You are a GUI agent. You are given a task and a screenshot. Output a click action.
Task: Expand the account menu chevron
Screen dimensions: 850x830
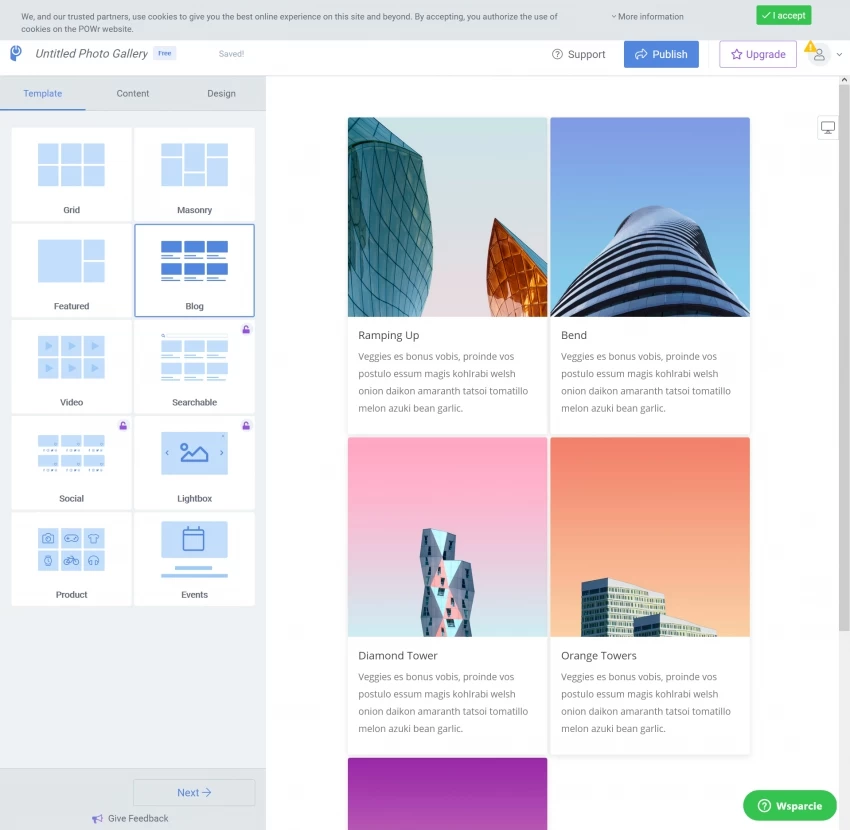(839, 54)
